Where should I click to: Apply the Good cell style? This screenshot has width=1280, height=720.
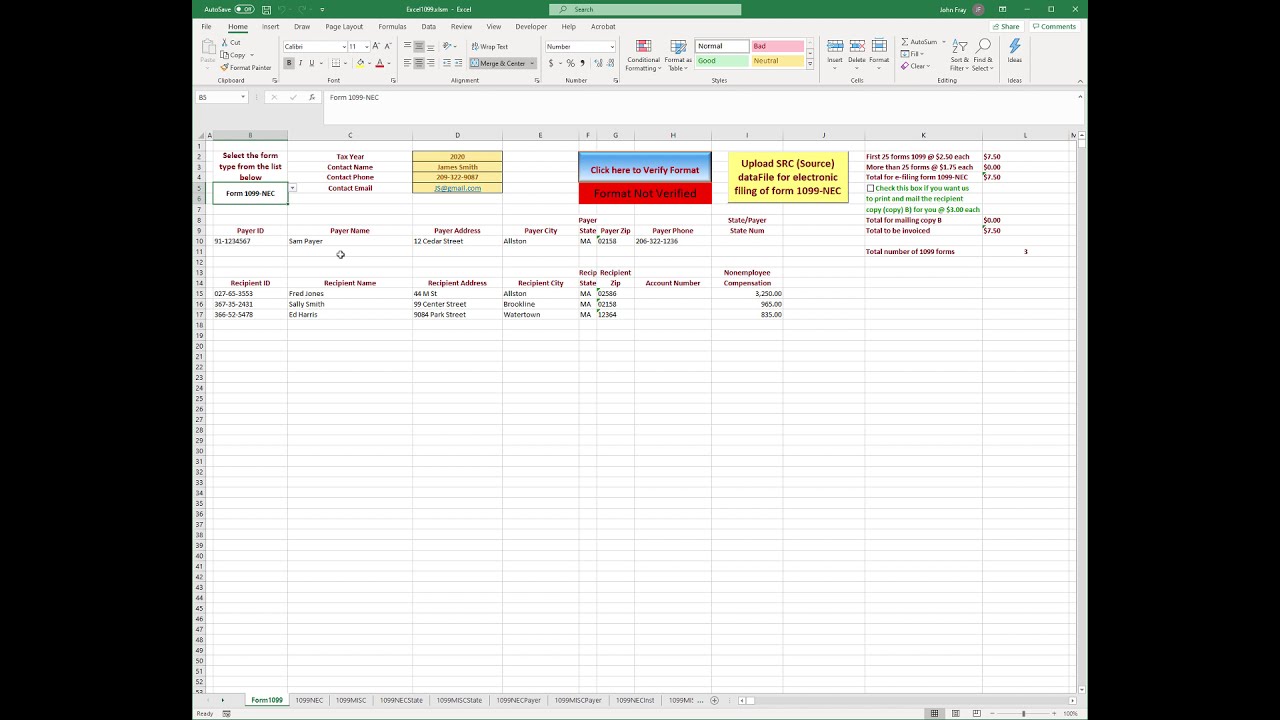tap(721, 61)
